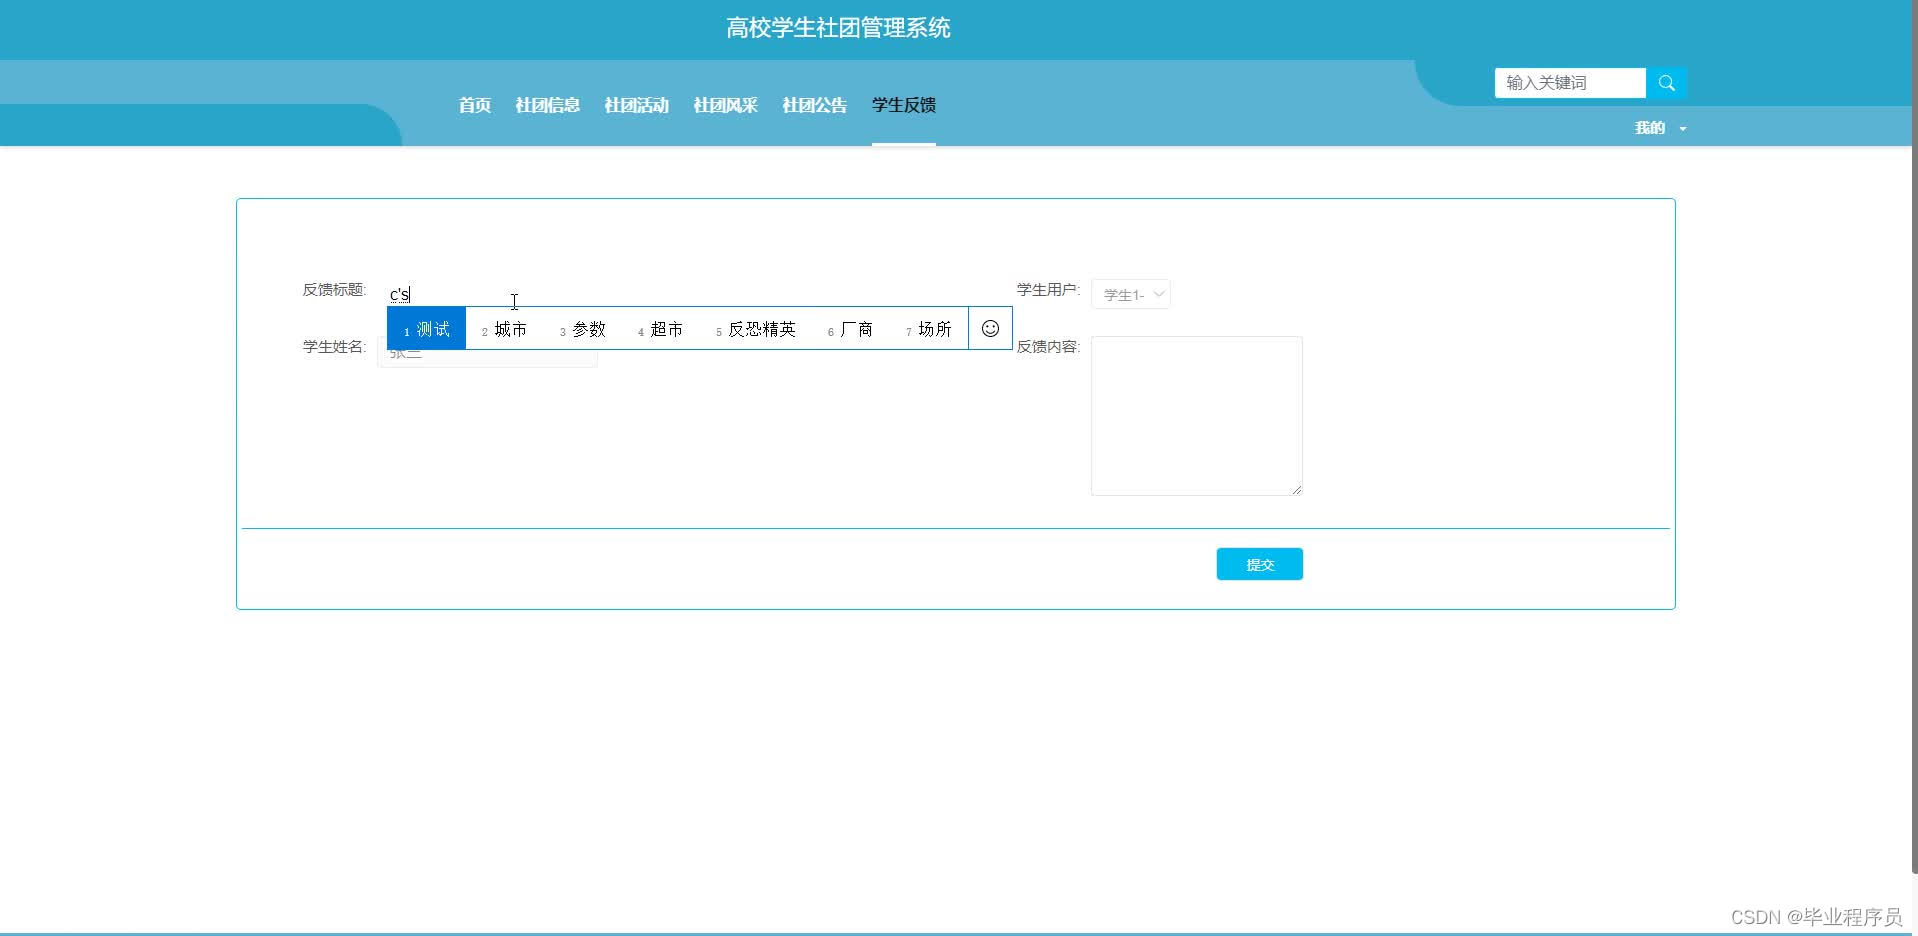Viewport: 1918px width, 936px height.
Task: Click the 高校学生社团管理系统 title
Action: tap(838, 28)
